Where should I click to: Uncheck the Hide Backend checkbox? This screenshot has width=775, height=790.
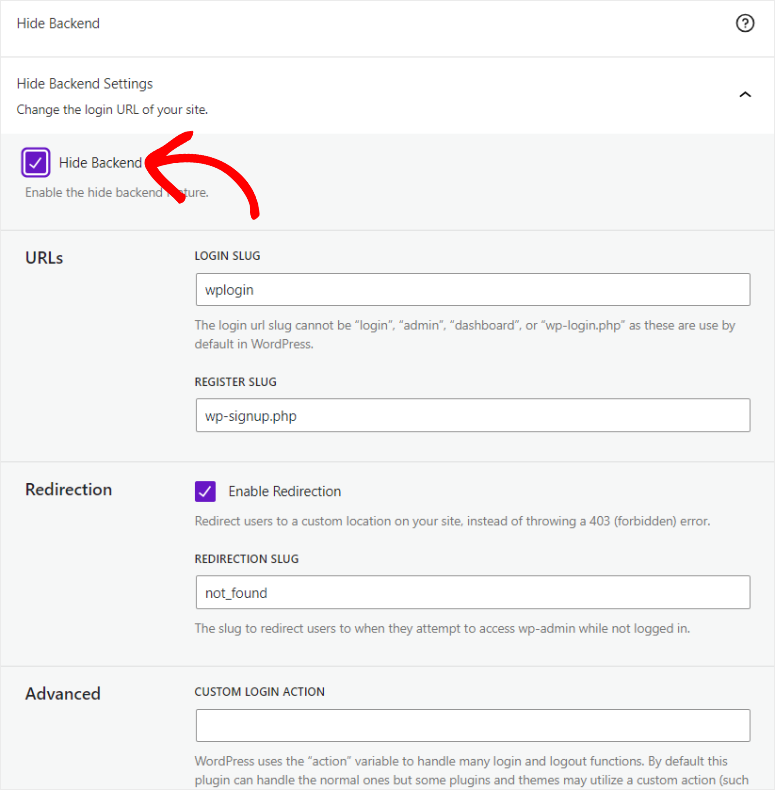tap(35, 162)
